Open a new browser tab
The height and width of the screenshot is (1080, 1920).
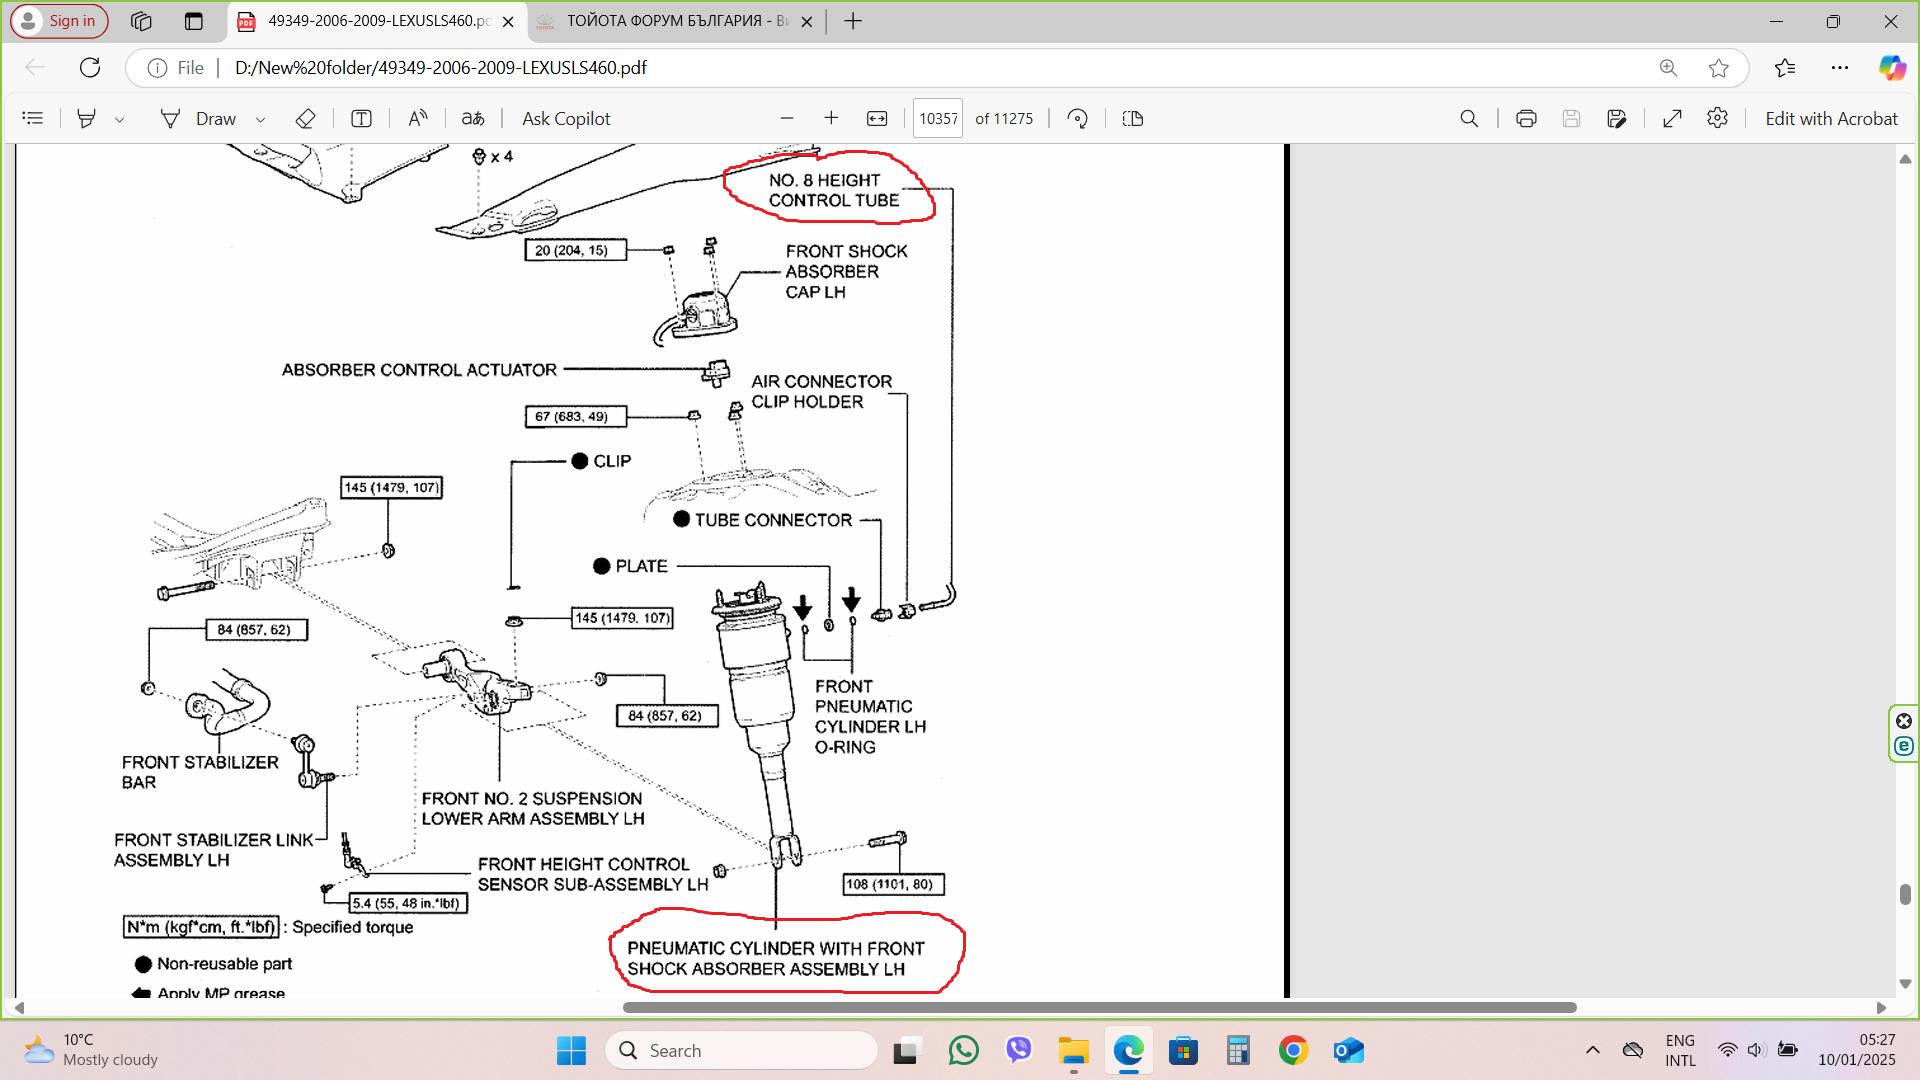click(853, 21)
